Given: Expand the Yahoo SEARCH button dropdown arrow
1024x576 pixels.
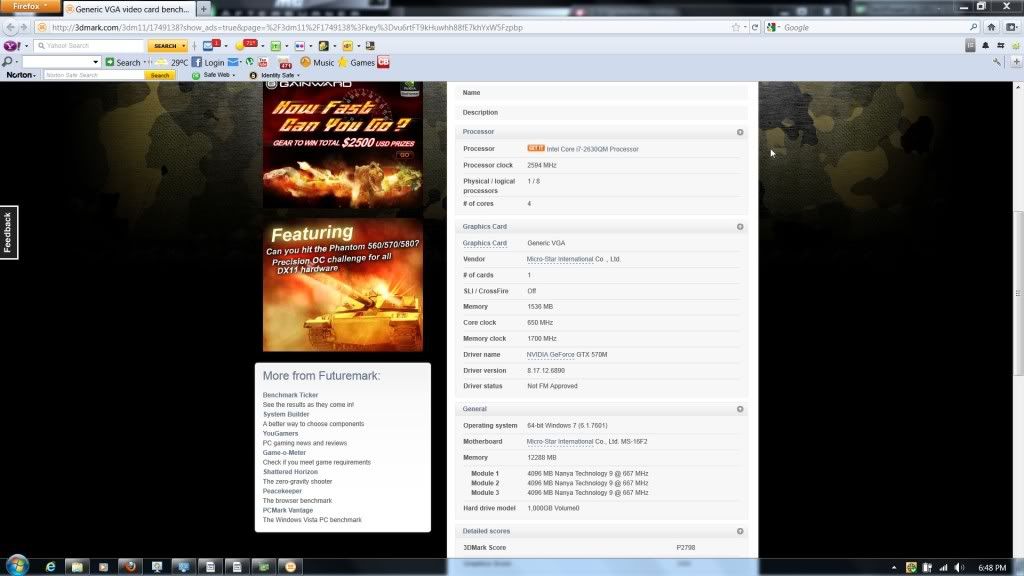Looking at the screenshot, I should (x=184, y=46).
